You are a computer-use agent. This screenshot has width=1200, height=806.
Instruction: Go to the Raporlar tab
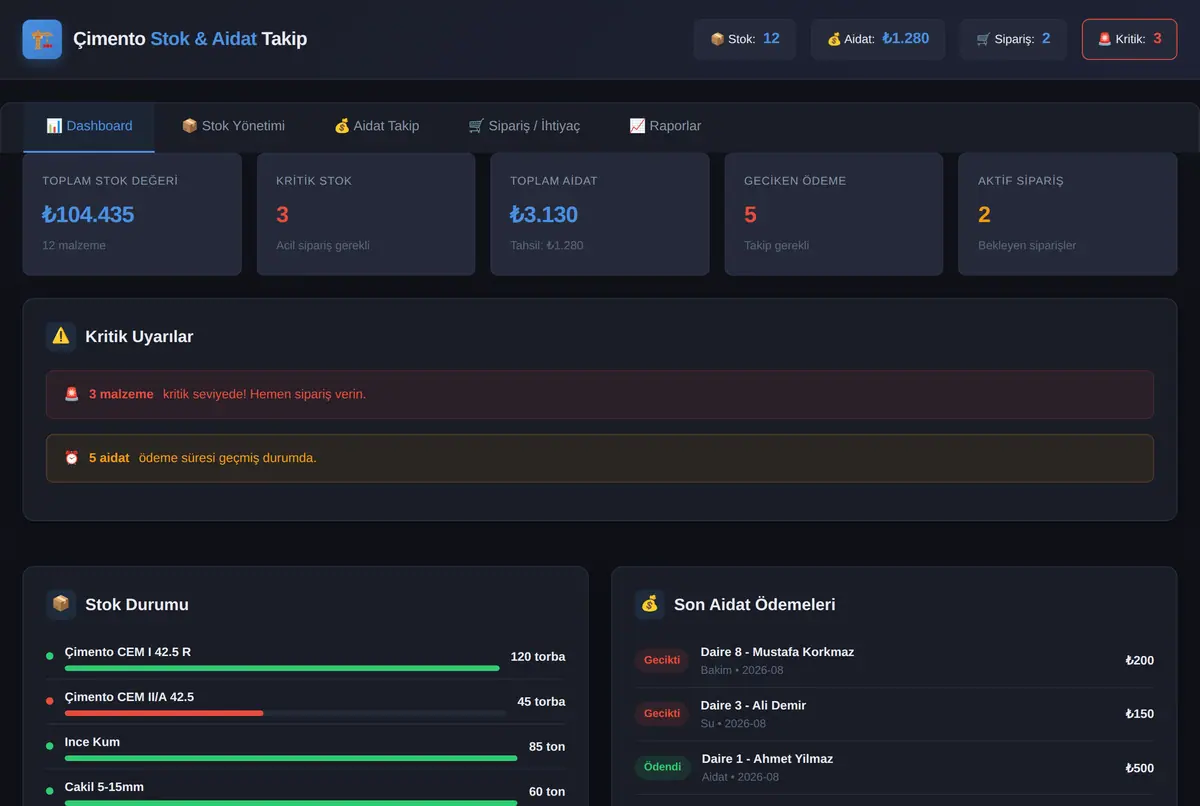point(665,126)
